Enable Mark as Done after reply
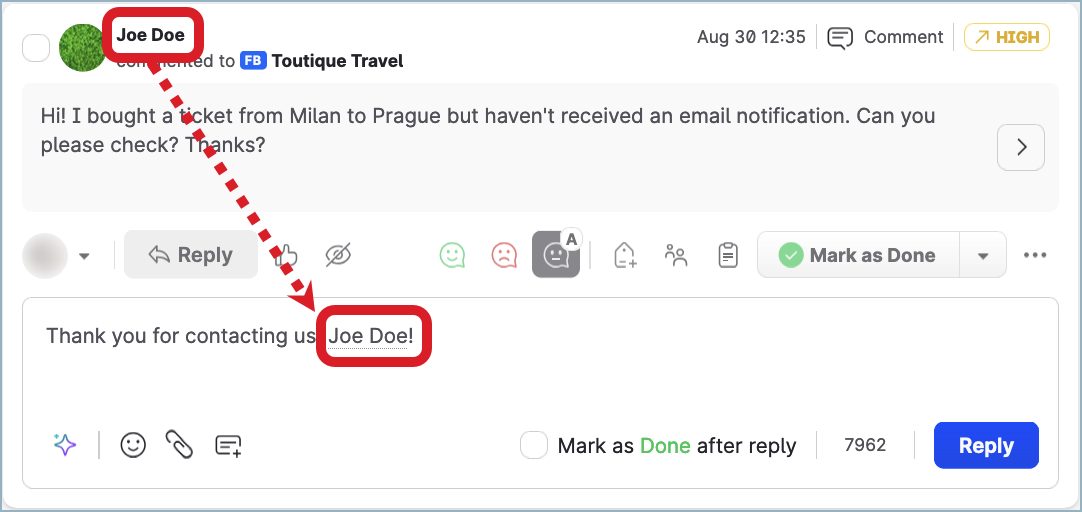 [534, 445]
